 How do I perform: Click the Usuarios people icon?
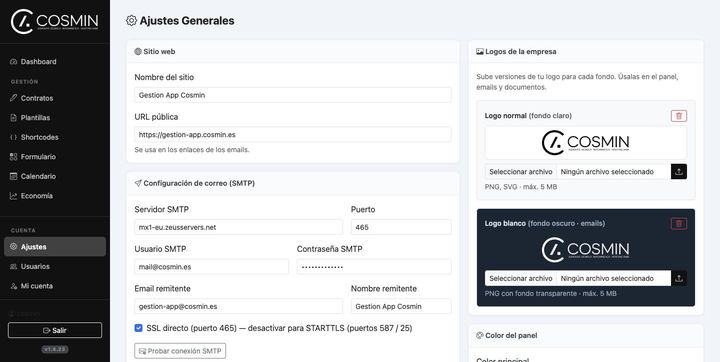13,266
